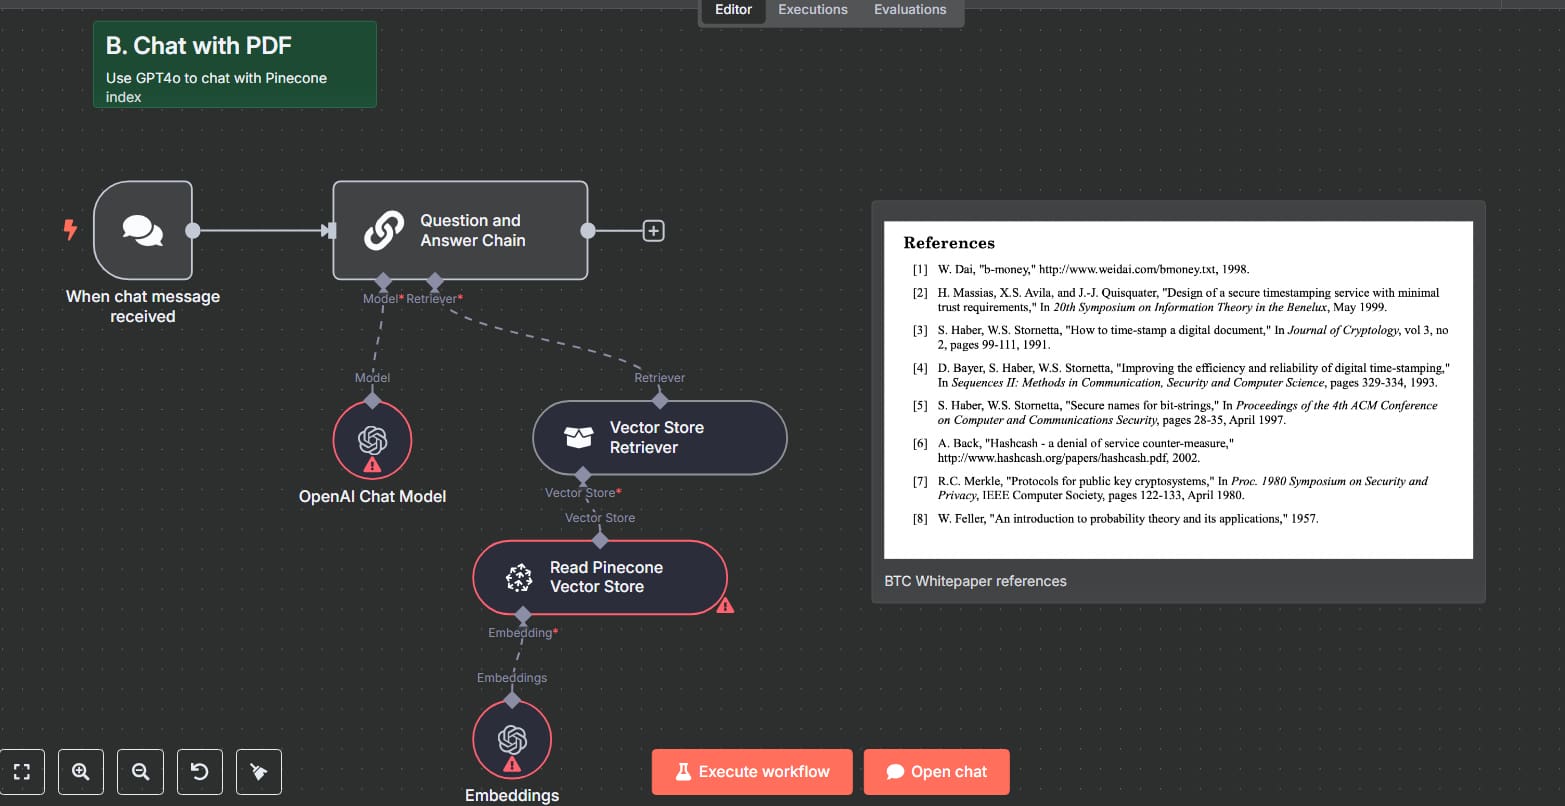Click the Retriever connector on Vector Store Retriever
The image size is (1565, 806).
pos(659,399)
